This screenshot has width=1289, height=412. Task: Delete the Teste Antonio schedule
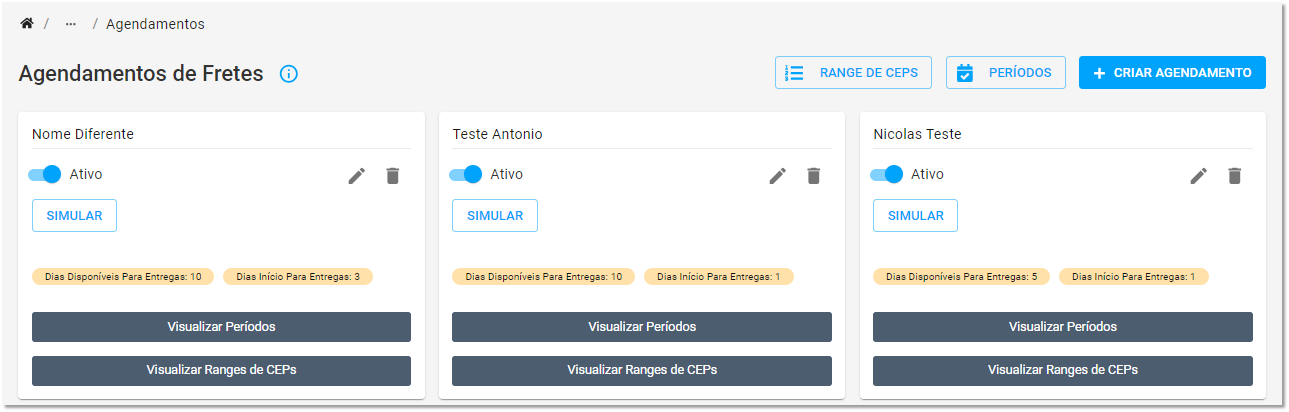813,176
